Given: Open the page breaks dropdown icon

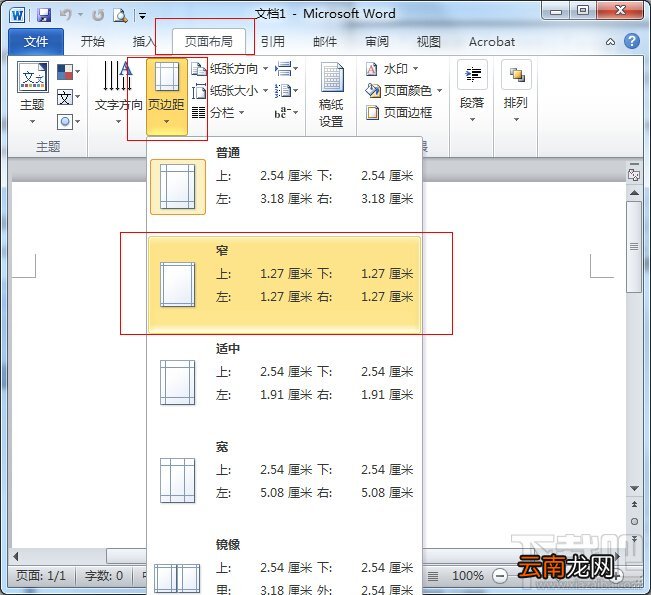Looking at the screenshot, I should 286,69.
